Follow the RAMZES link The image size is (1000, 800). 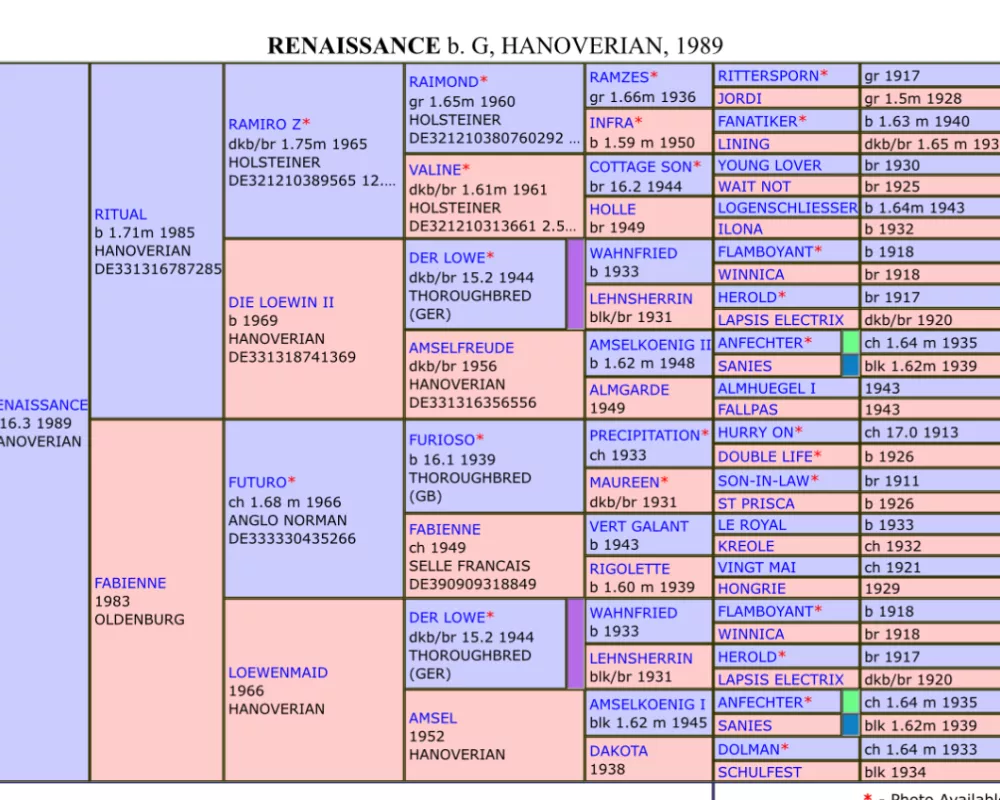pyautogui.click(x=619, y=78)
